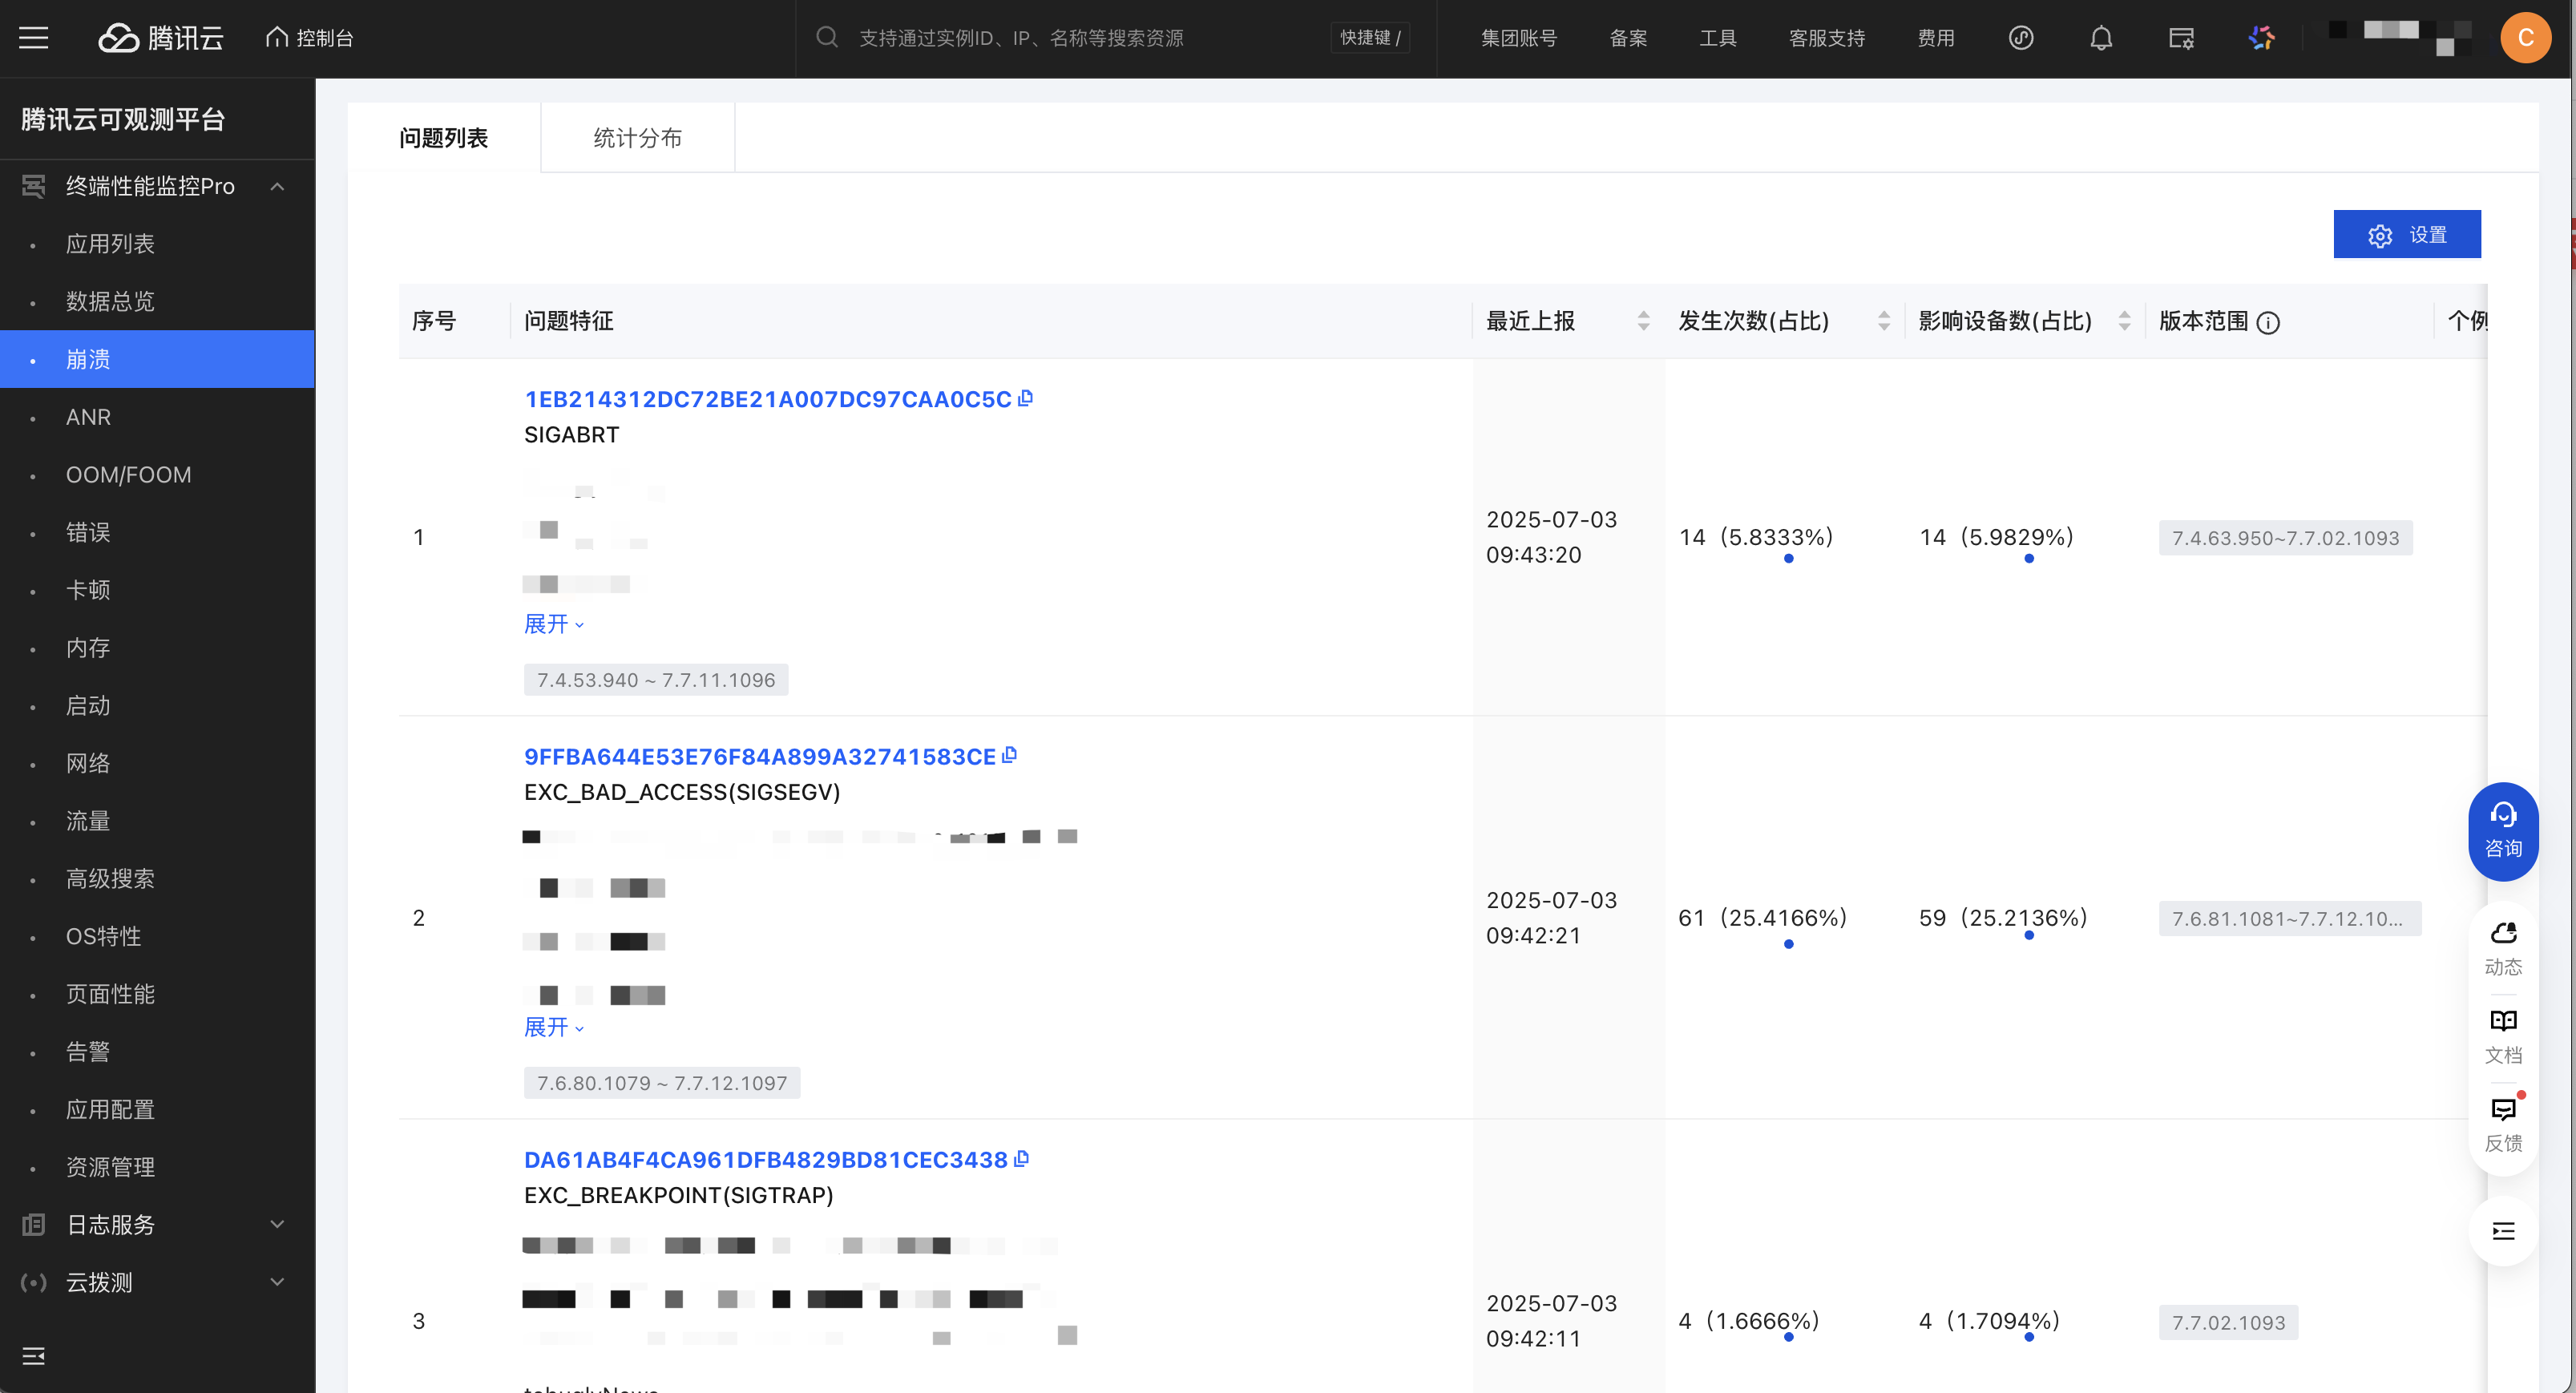Screen dimensions: 2576x1393
Task: Open 启动 in sidebar
Action: pos(88,705)
